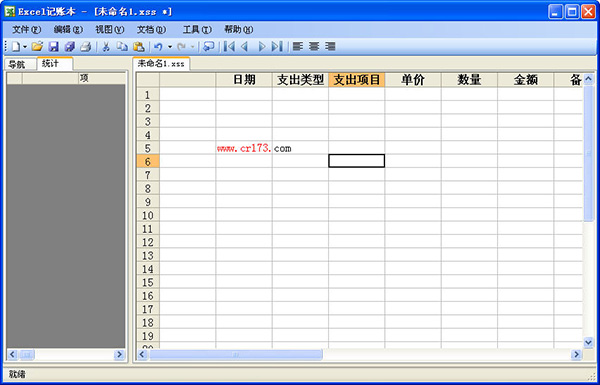Switch to the 导航 tab
The height and width of the screenshot is (385, 600).
[21, 65]
